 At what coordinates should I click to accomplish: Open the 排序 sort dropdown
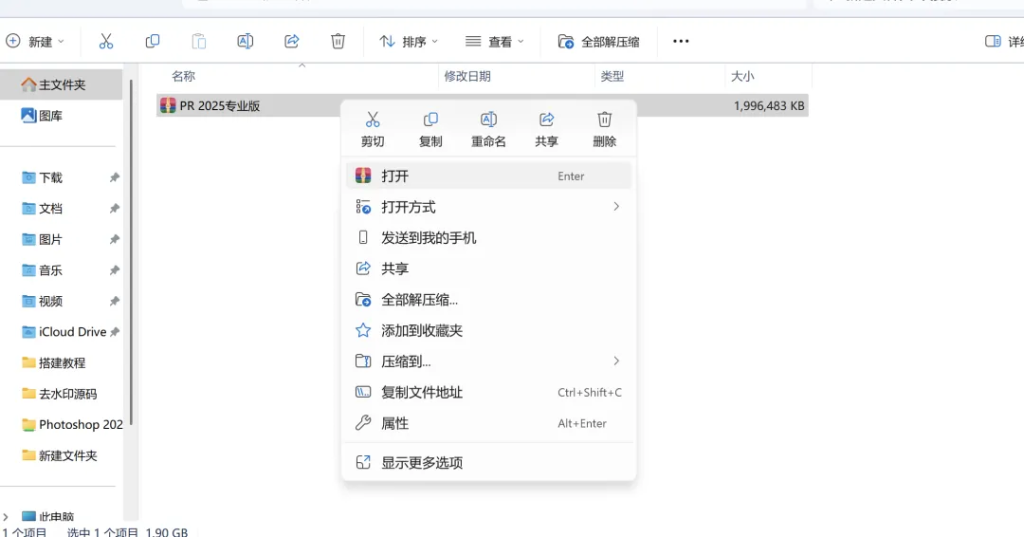[409, 42]
